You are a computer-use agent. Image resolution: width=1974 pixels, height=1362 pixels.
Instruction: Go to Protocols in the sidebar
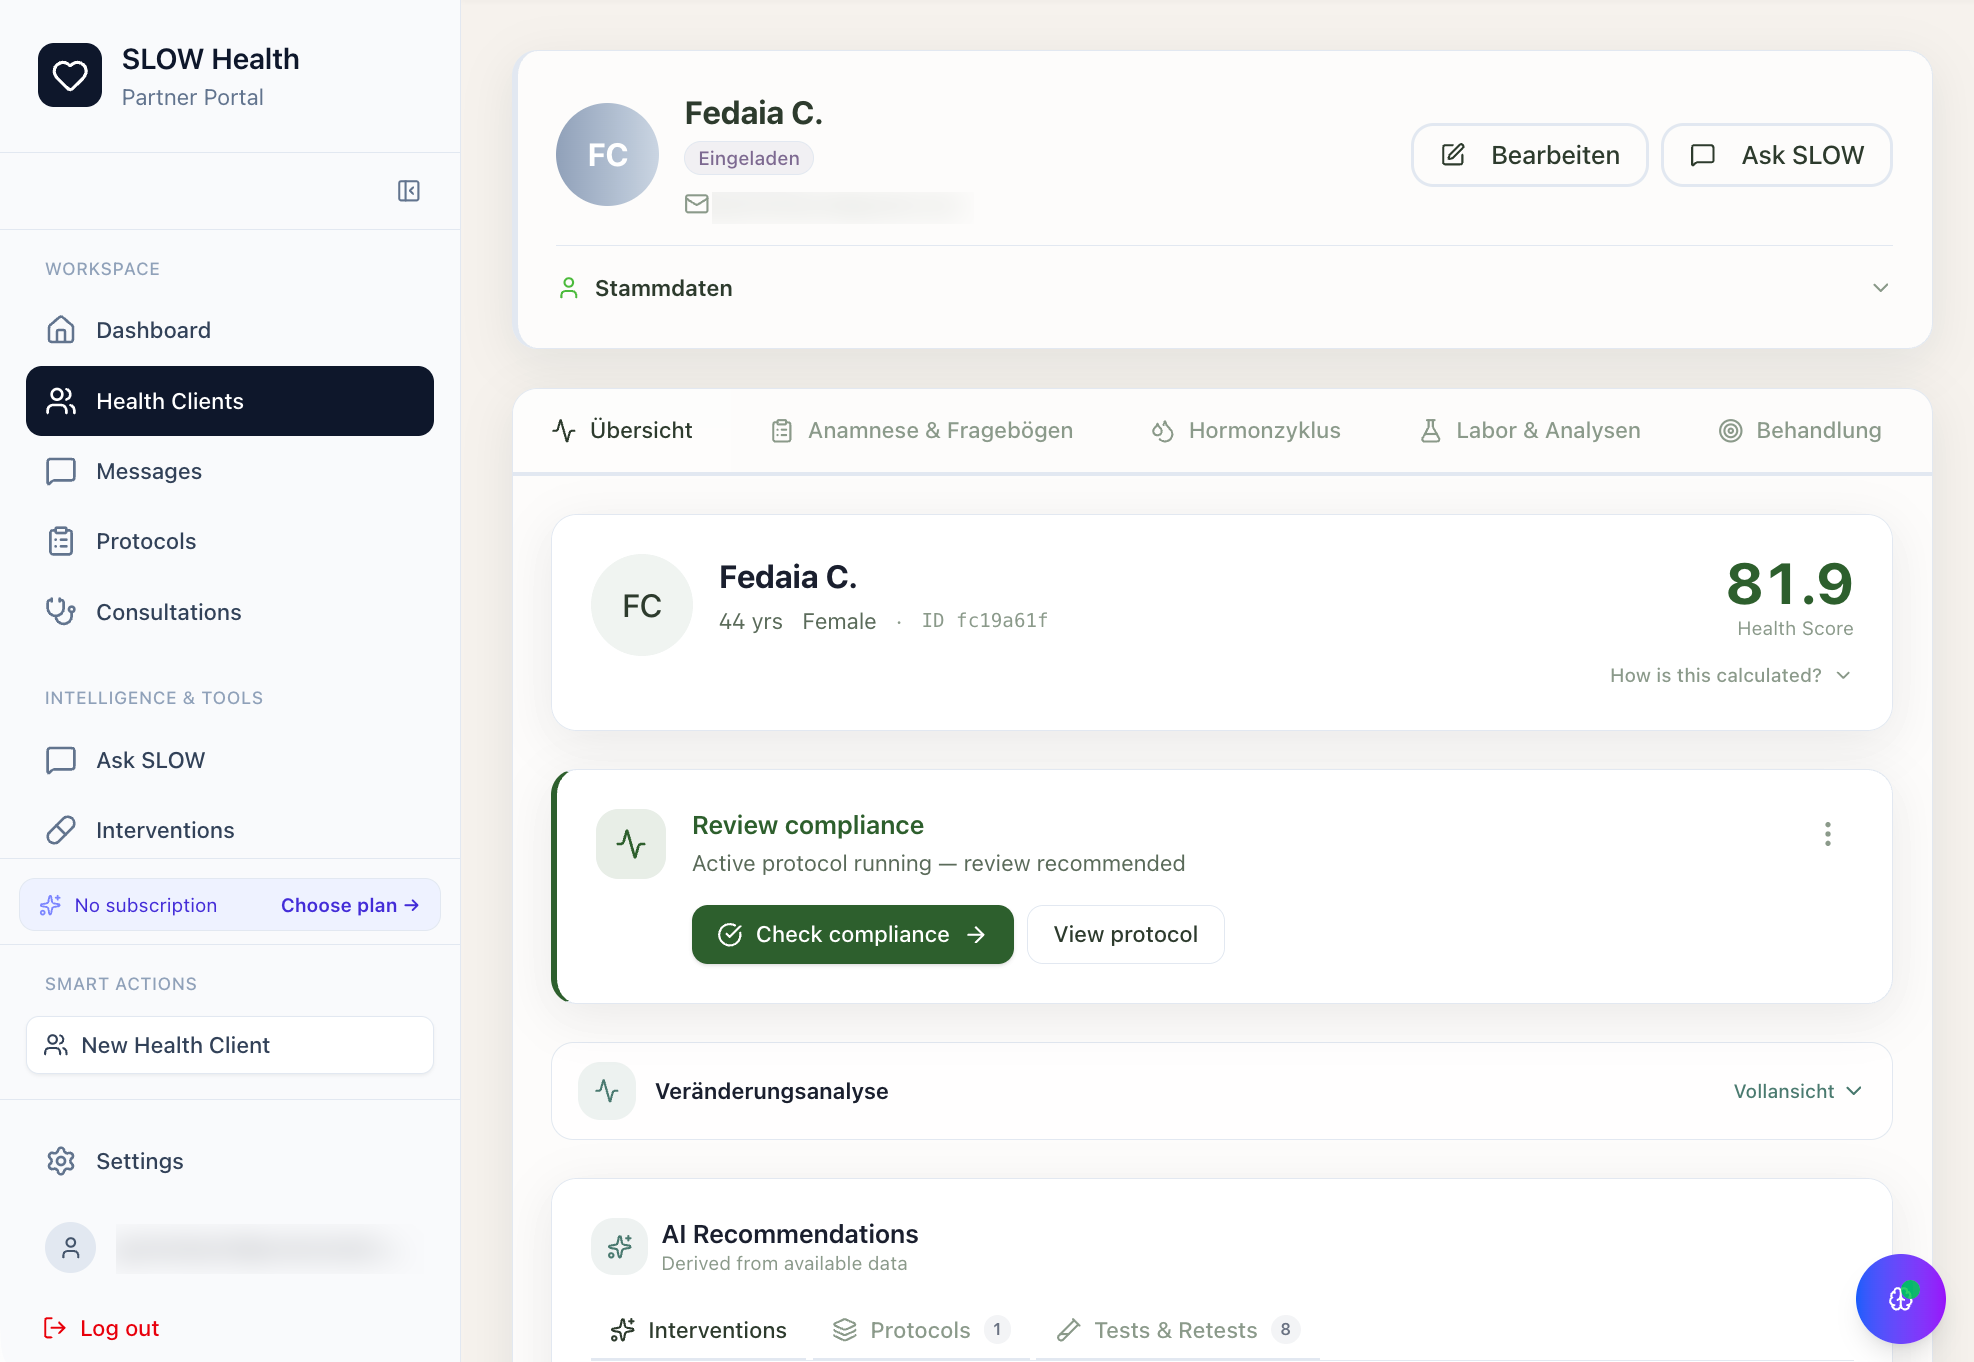230,541
